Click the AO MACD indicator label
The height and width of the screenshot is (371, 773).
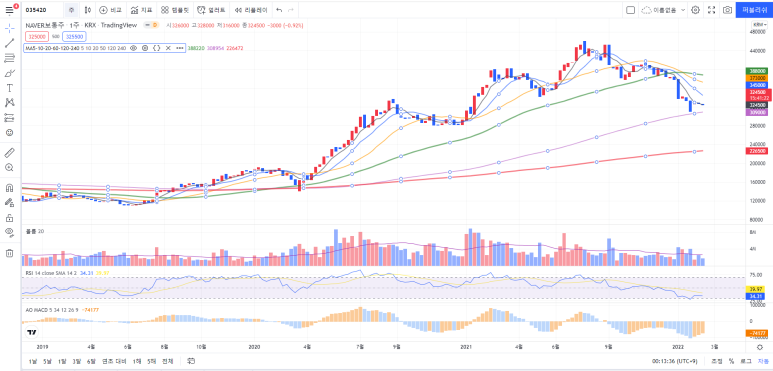click(52, 310)
